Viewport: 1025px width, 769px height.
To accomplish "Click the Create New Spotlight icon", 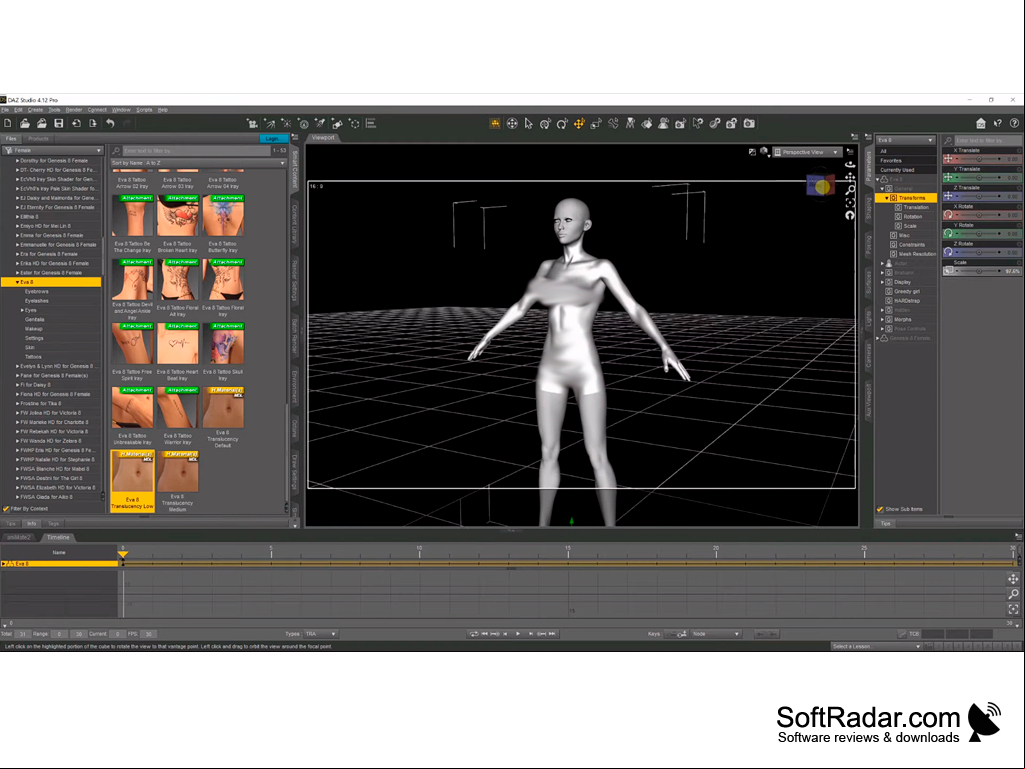I will pos(320,124).
